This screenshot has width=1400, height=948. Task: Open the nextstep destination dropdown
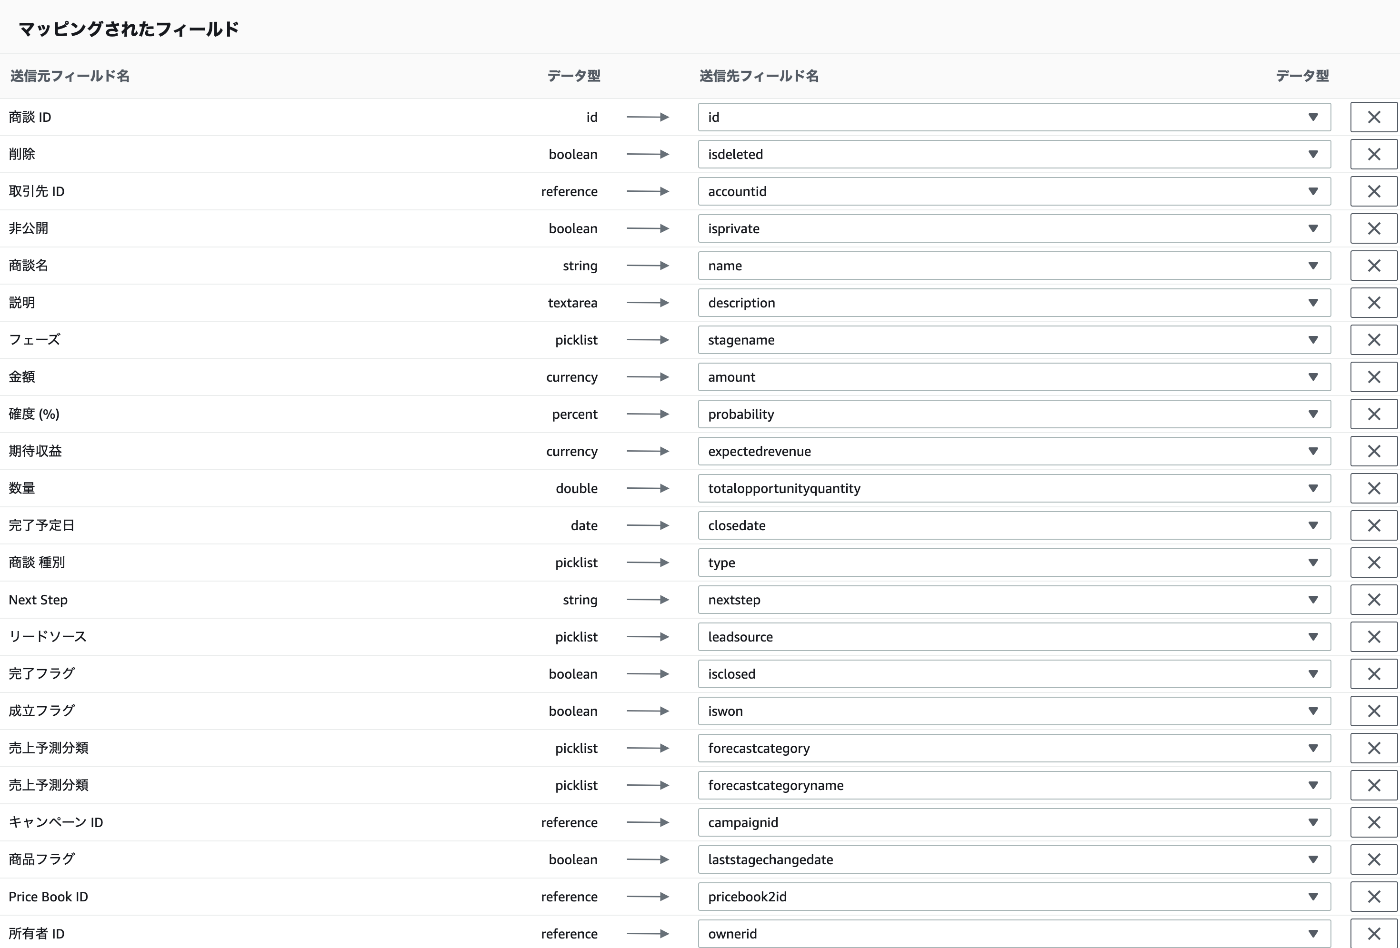[1014, 599]
